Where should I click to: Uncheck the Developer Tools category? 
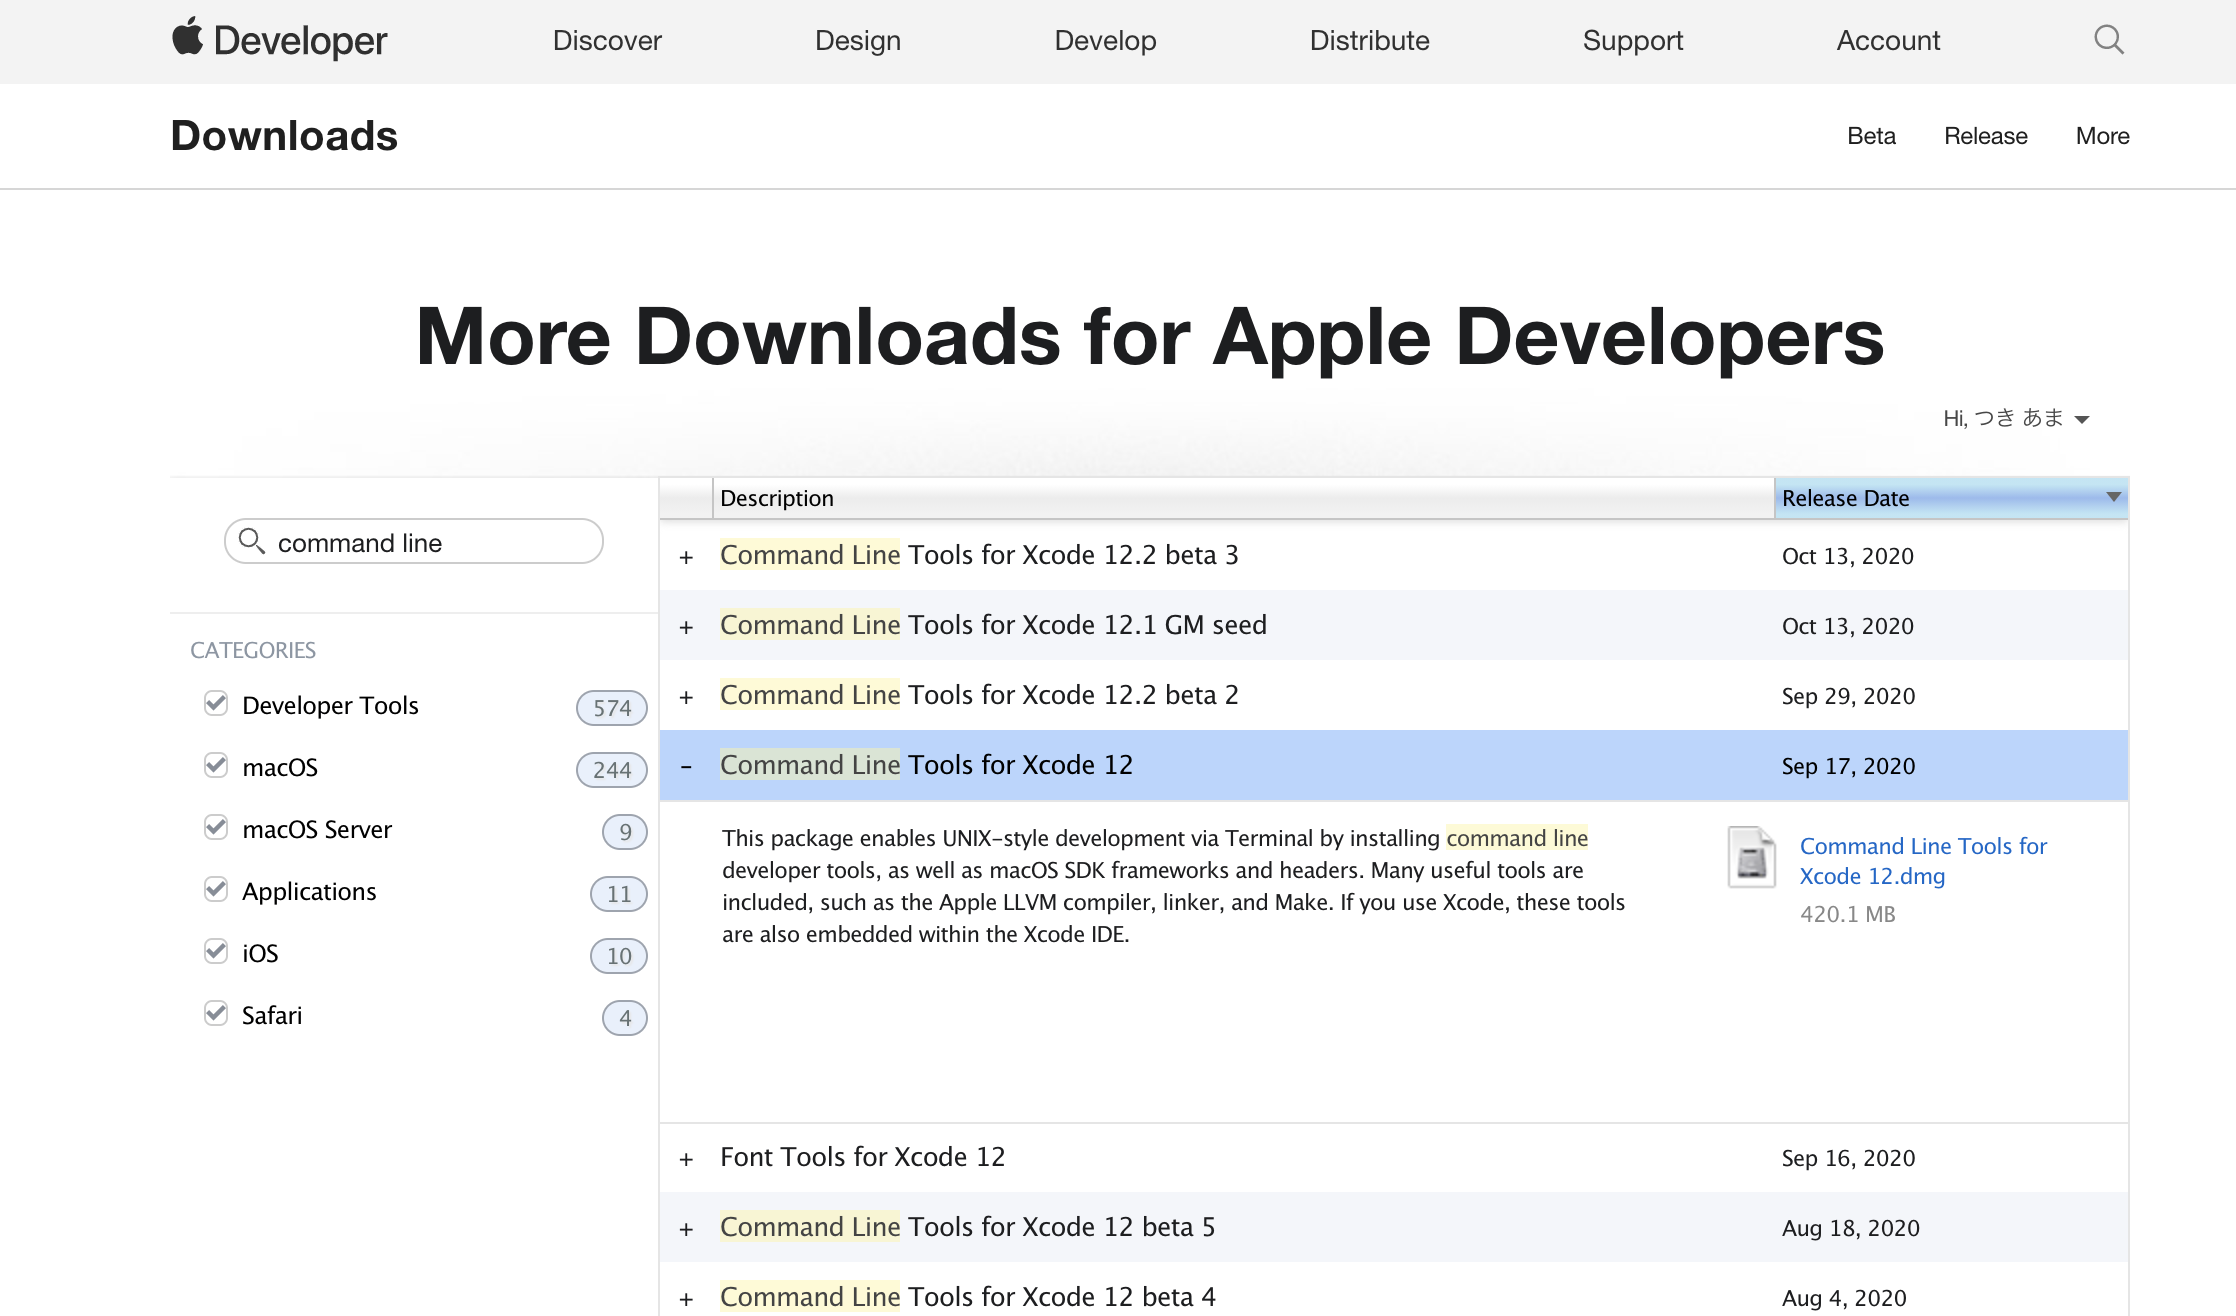click(216, 703)
